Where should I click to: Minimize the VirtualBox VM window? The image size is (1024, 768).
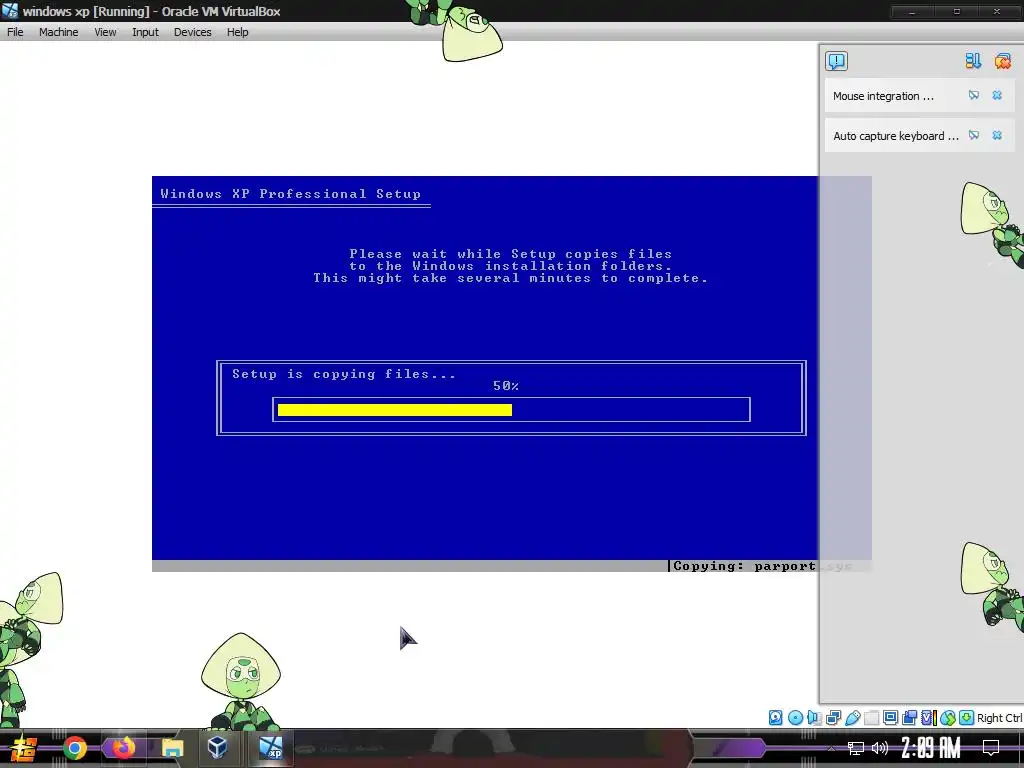tap(912, 11)
